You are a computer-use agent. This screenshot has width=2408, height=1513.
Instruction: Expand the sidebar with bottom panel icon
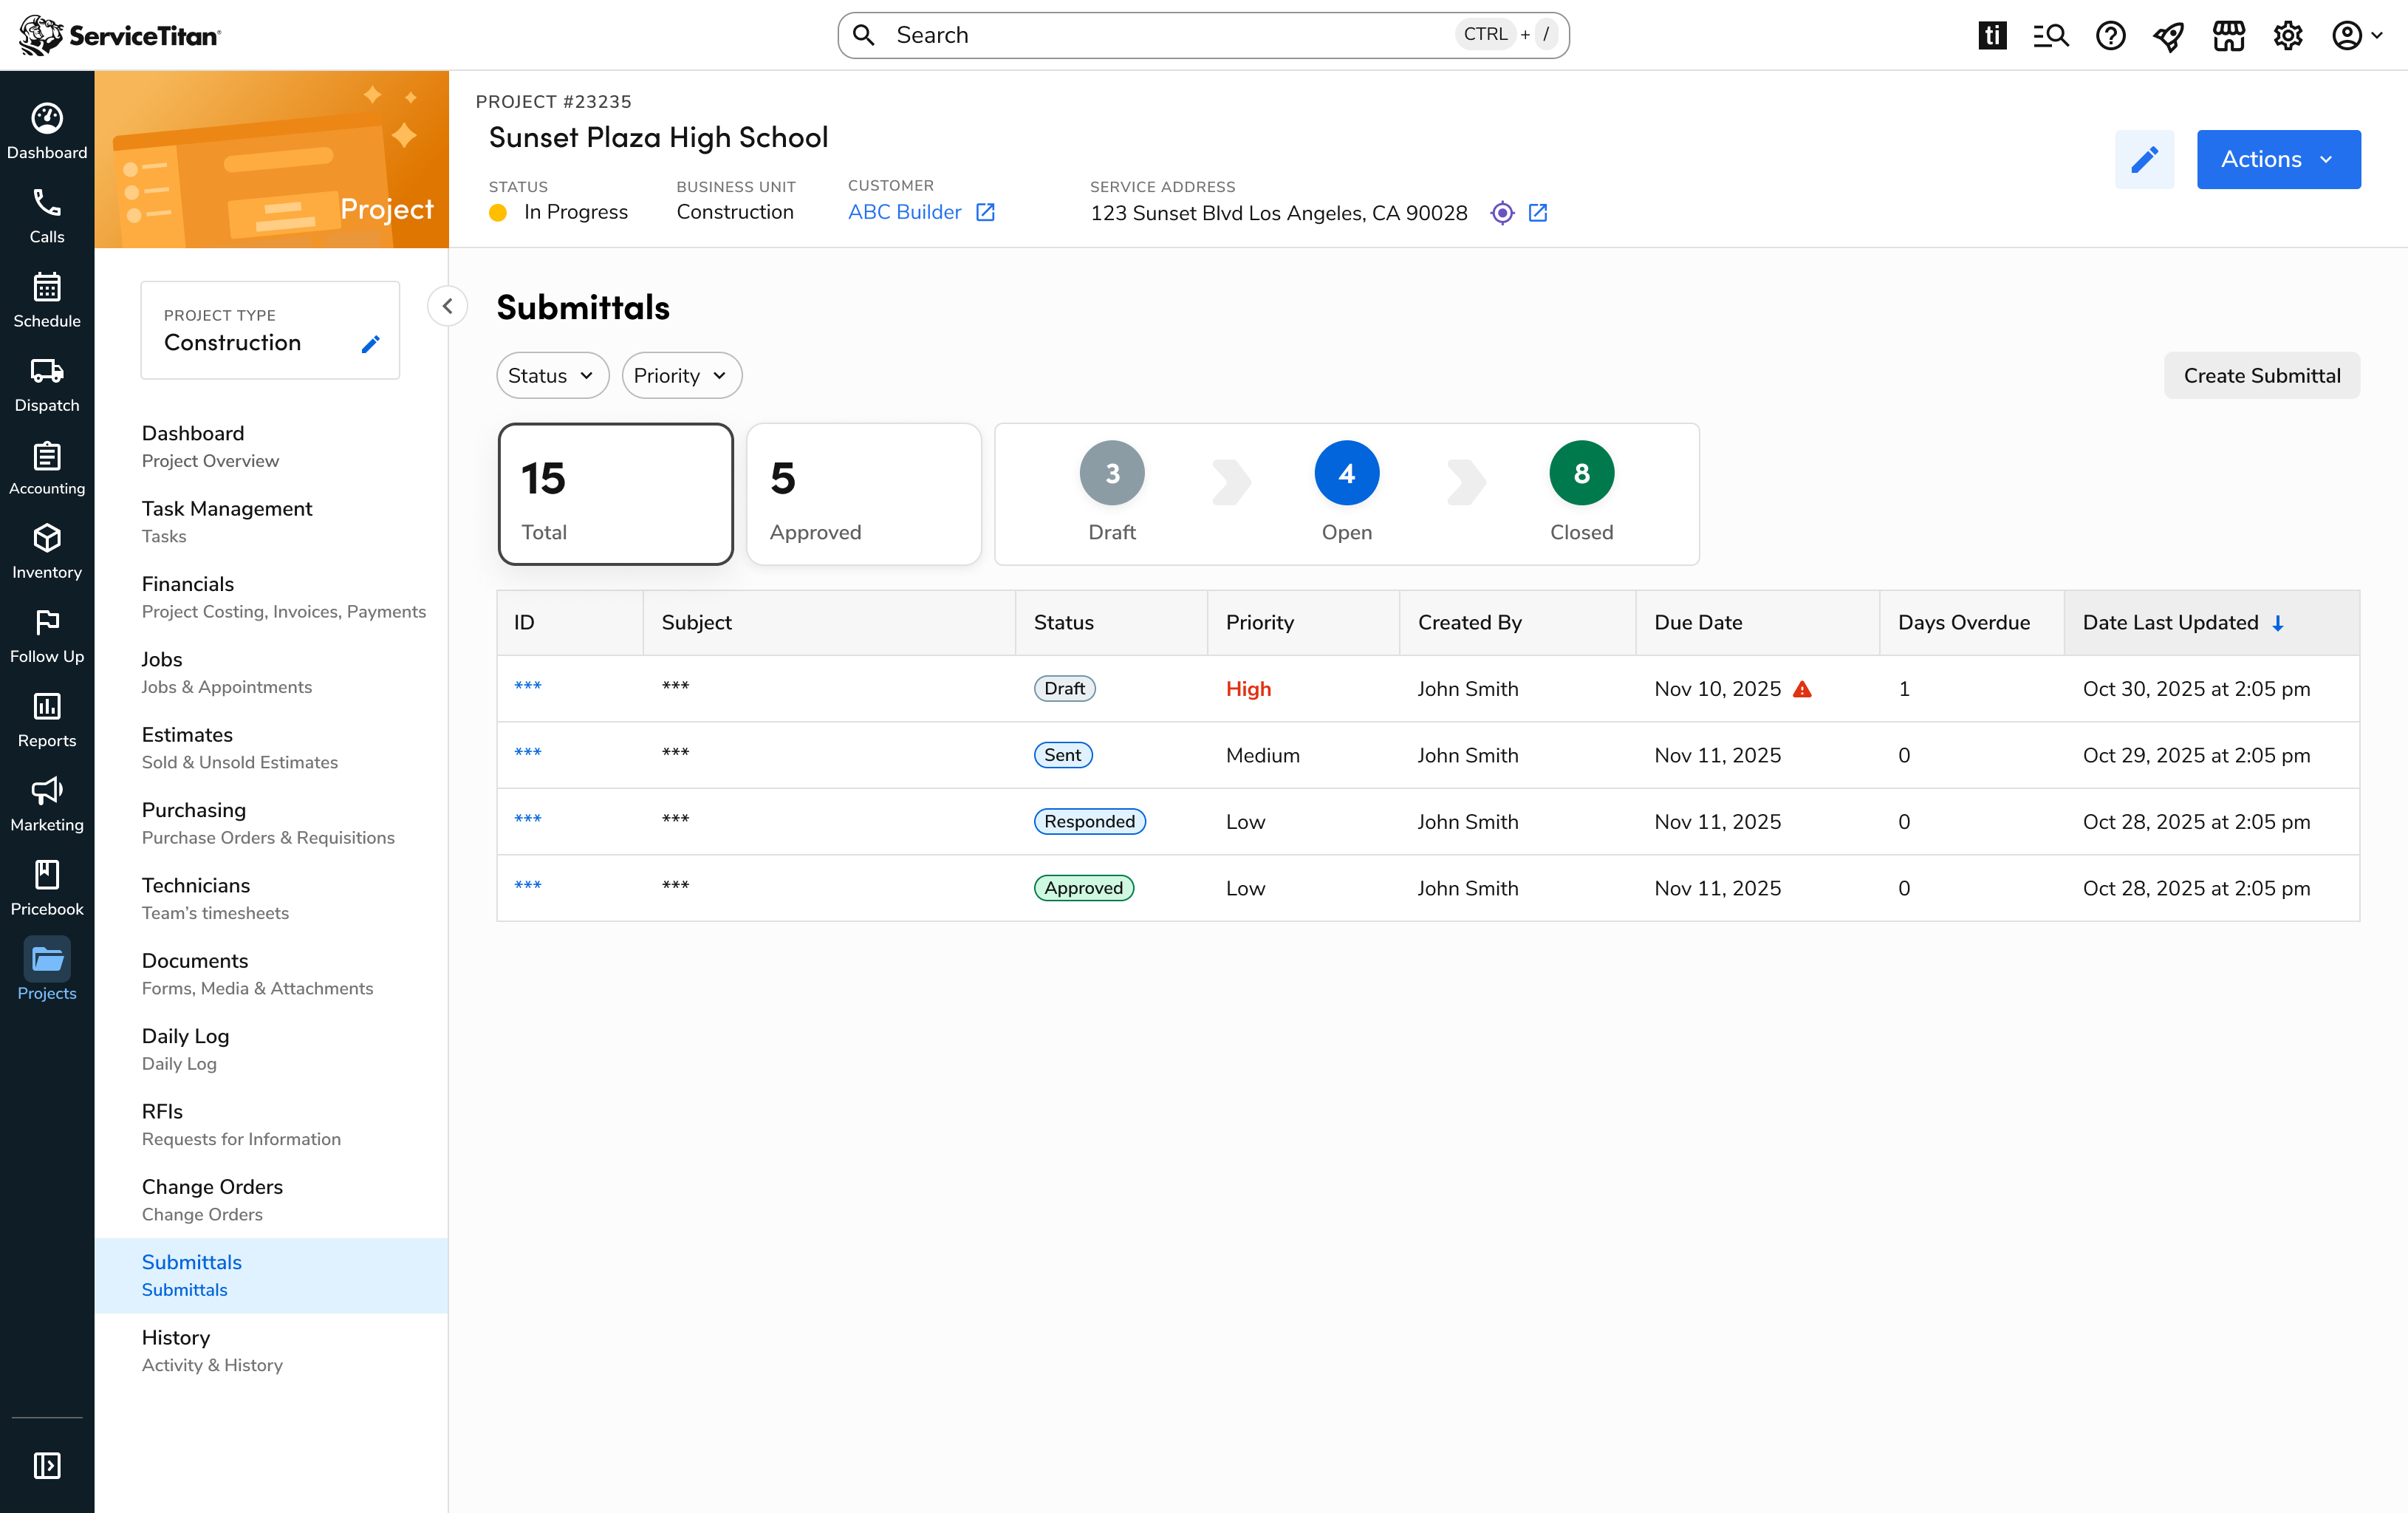tap(47, 1465)
